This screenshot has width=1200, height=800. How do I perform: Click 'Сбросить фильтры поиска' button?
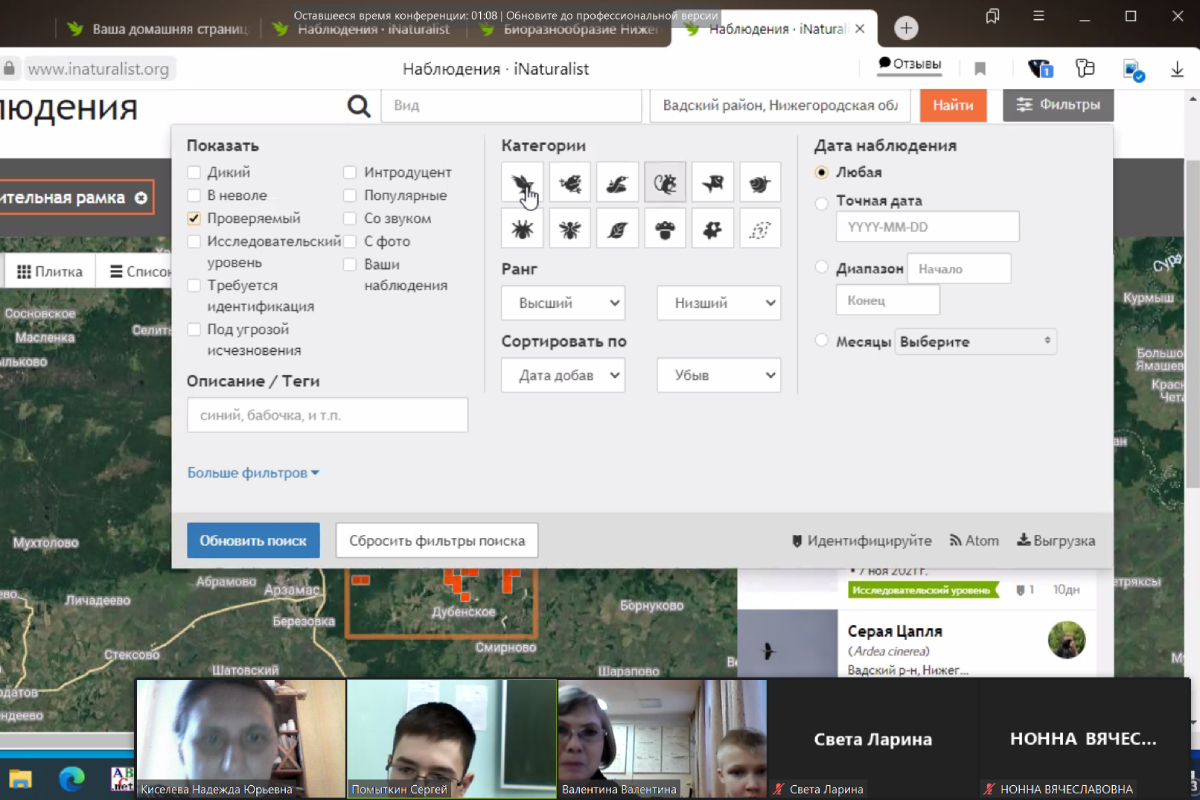click(x=437, y=540)
